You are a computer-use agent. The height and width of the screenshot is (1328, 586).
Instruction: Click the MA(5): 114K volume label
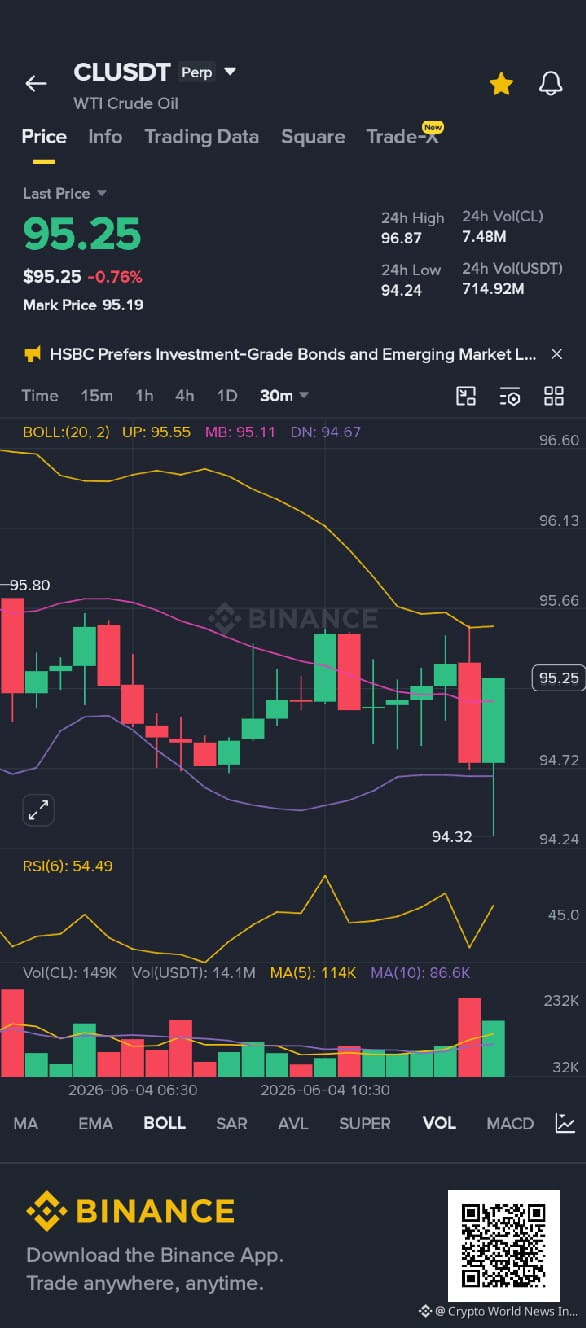(313, 972)
